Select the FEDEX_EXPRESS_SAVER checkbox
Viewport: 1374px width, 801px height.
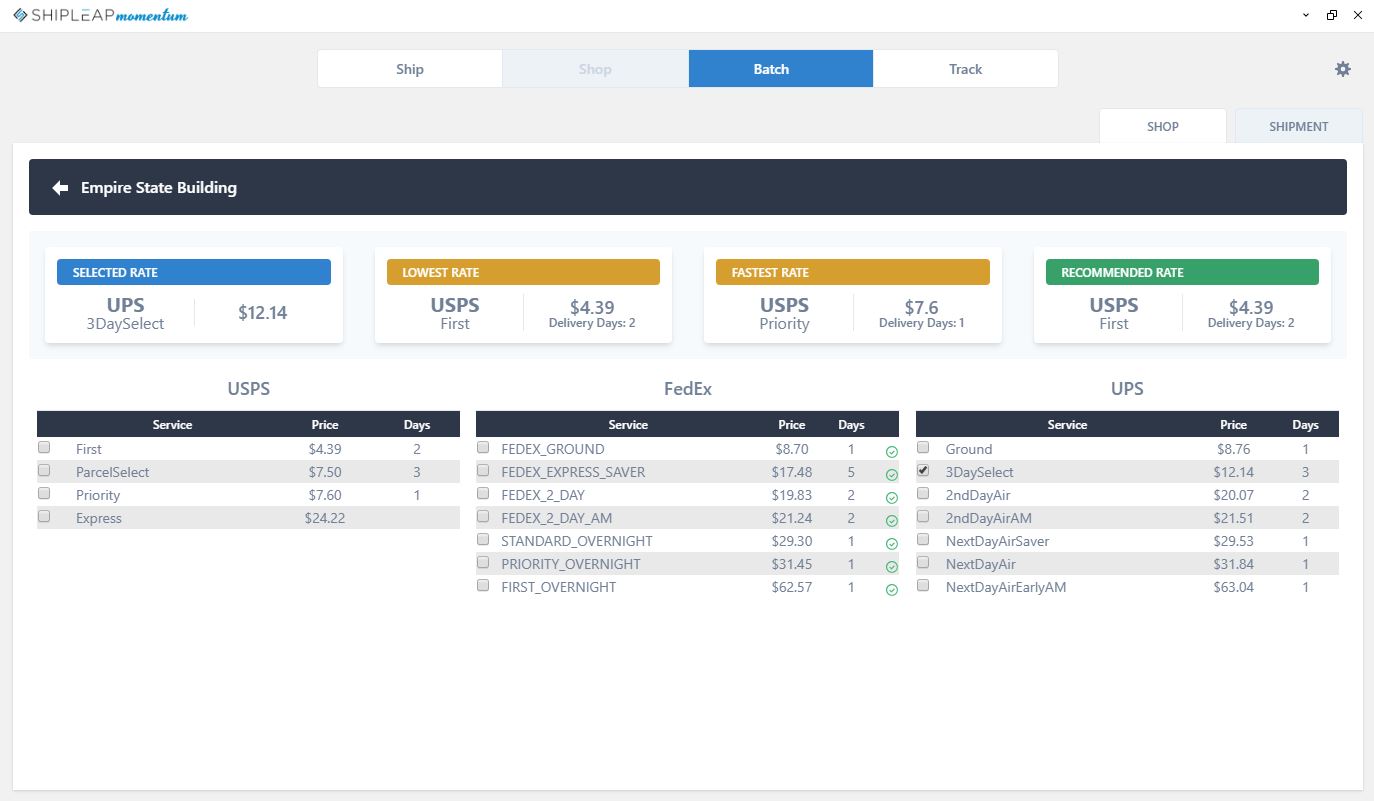coord(483,470)
